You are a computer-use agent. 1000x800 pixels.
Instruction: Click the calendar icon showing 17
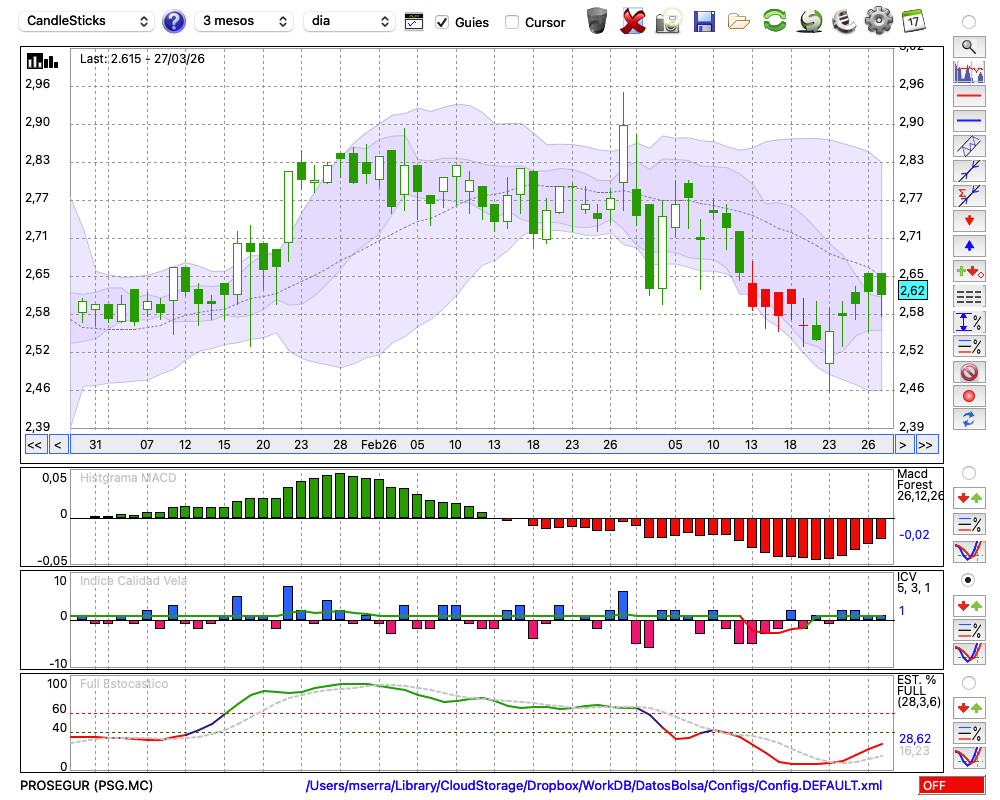point(912,21)
